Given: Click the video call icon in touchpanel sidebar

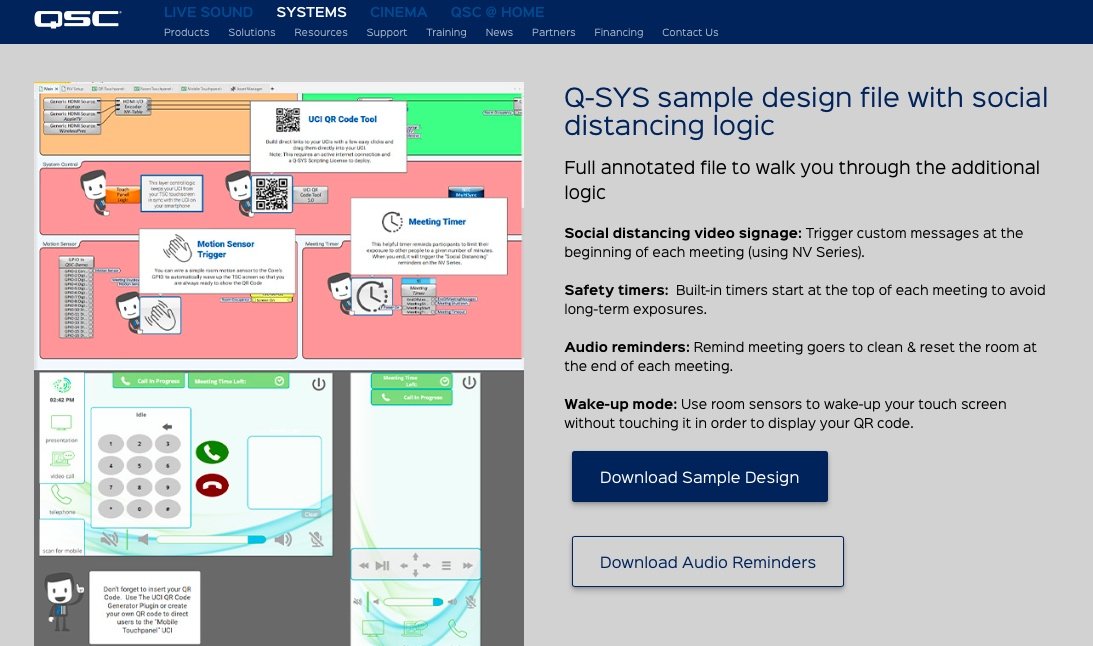Looking at the screenshot, I should click(x=61, y=459).
